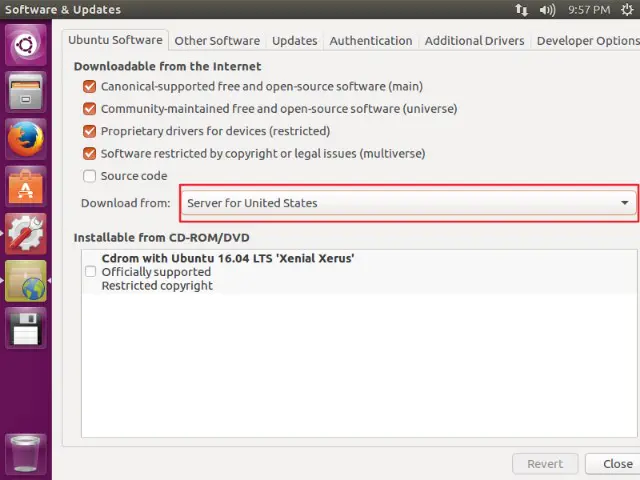
Task: Toggle Community-maintained universe software checkbox
Action: (x=90, y=109)
